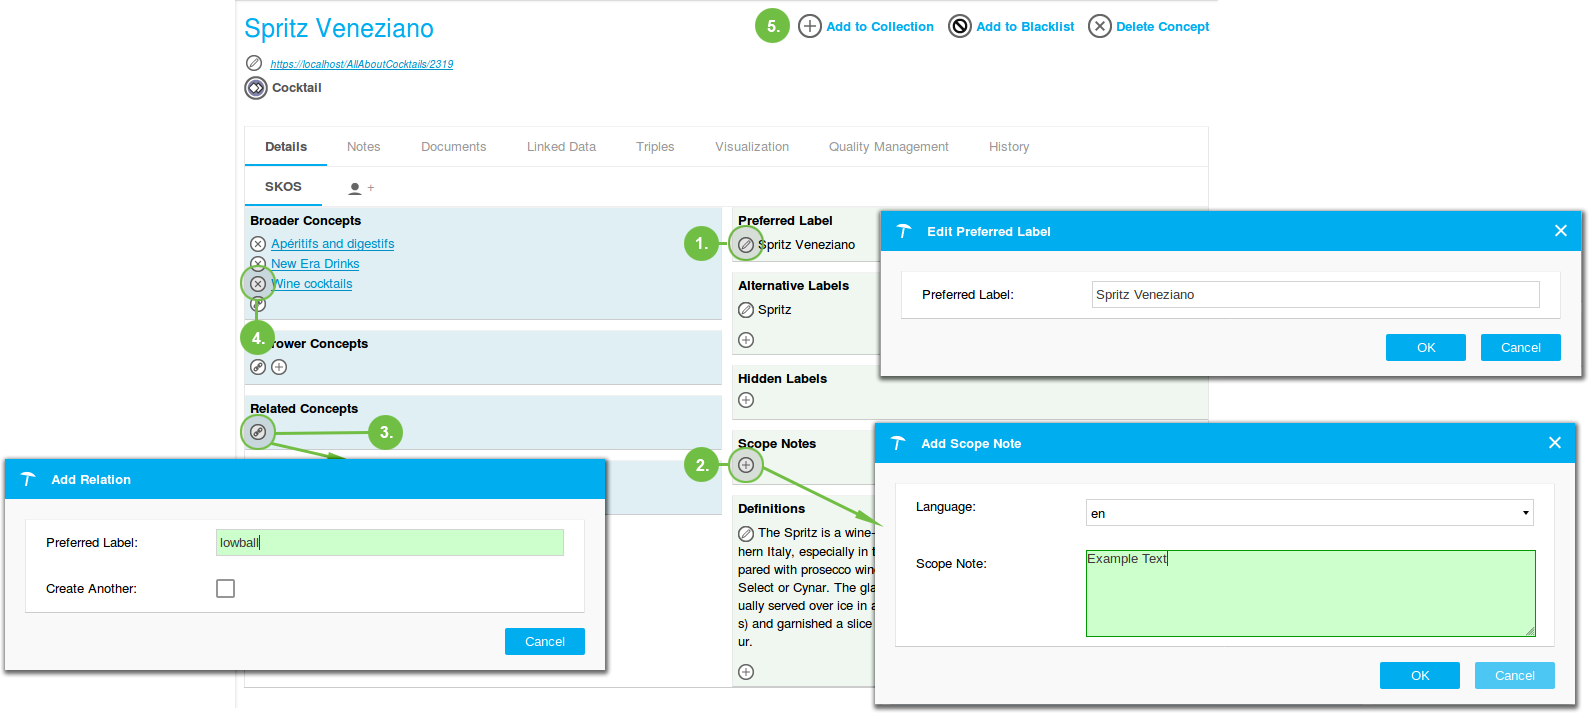Click the Cocktail label text
1589x713 pixels.
[297, 88]
